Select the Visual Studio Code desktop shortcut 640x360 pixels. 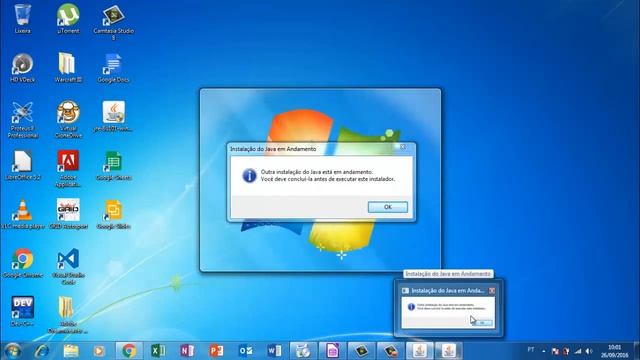pyautogui.click(x=68, y=267)
